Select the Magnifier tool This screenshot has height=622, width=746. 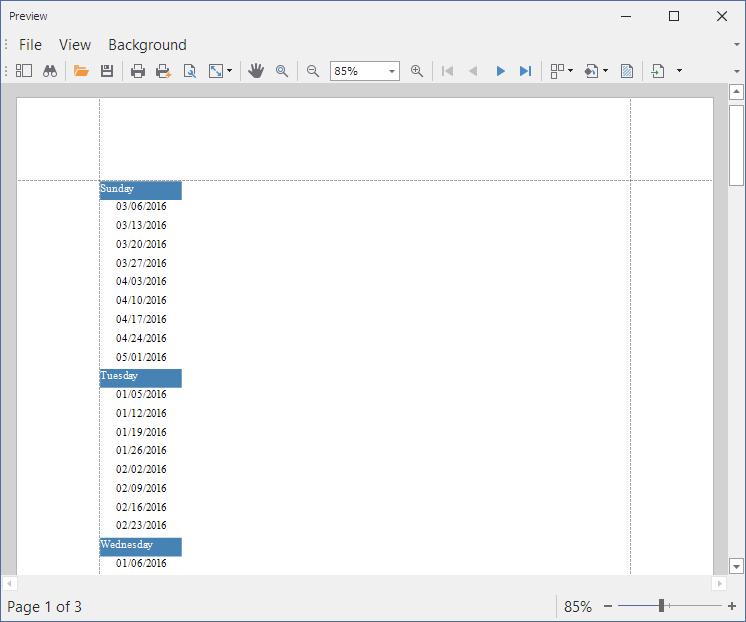tap(282, 71)
